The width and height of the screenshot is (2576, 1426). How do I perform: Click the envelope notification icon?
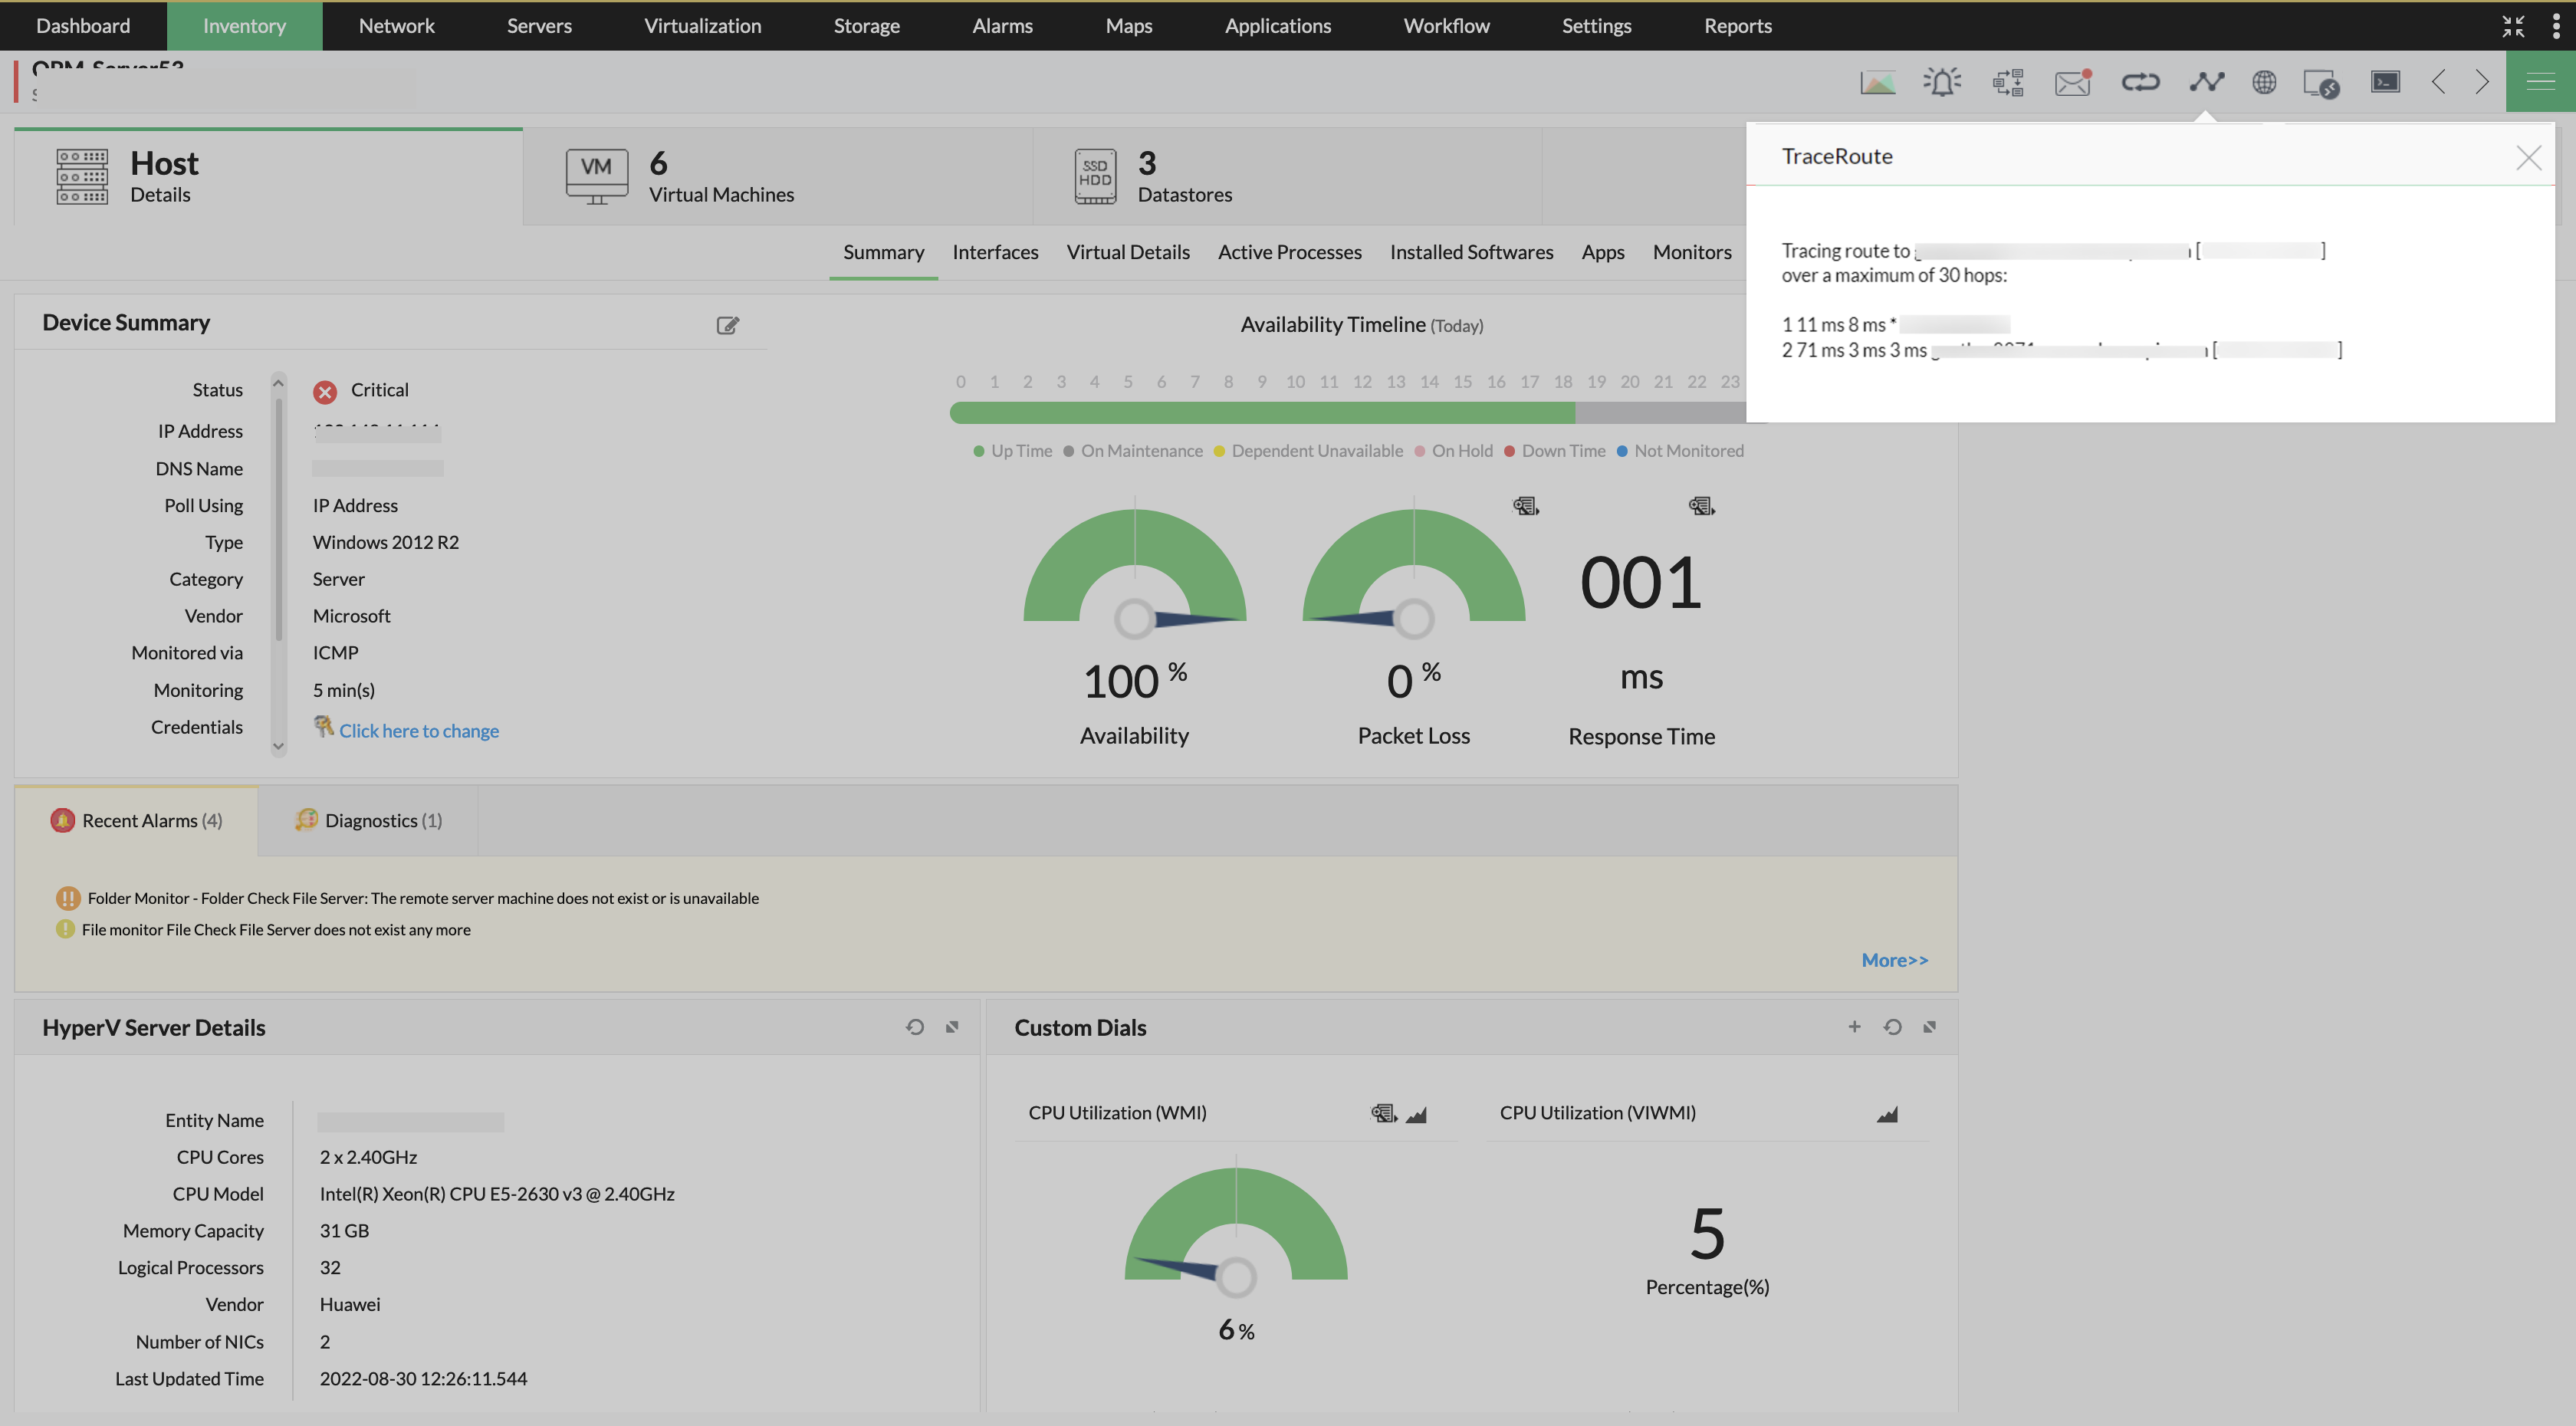(x=2073, y=82)
